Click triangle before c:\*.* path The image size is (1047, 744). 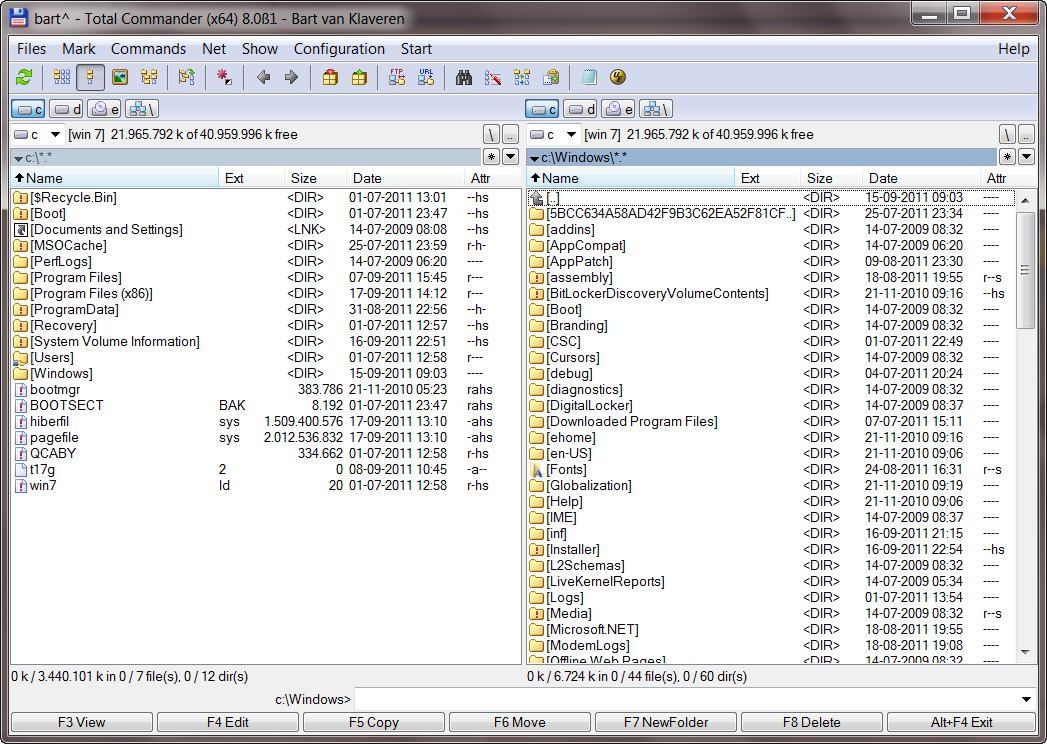coord(19,158)
